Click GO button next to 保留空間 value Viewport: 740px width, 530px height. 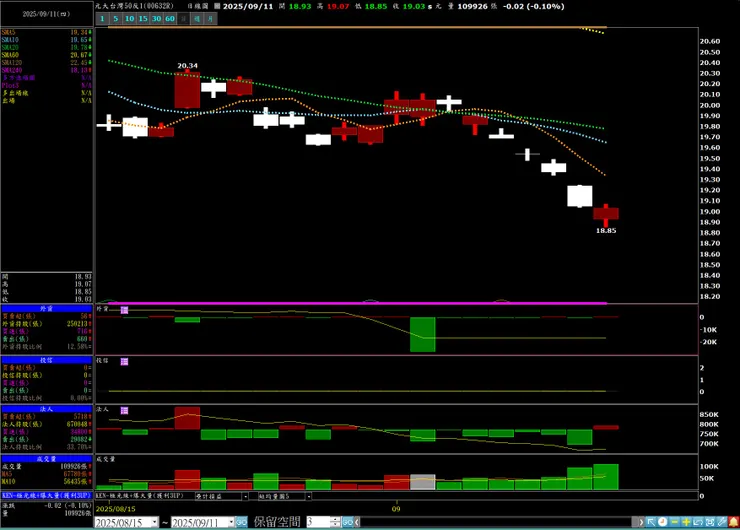pos(347,522)
